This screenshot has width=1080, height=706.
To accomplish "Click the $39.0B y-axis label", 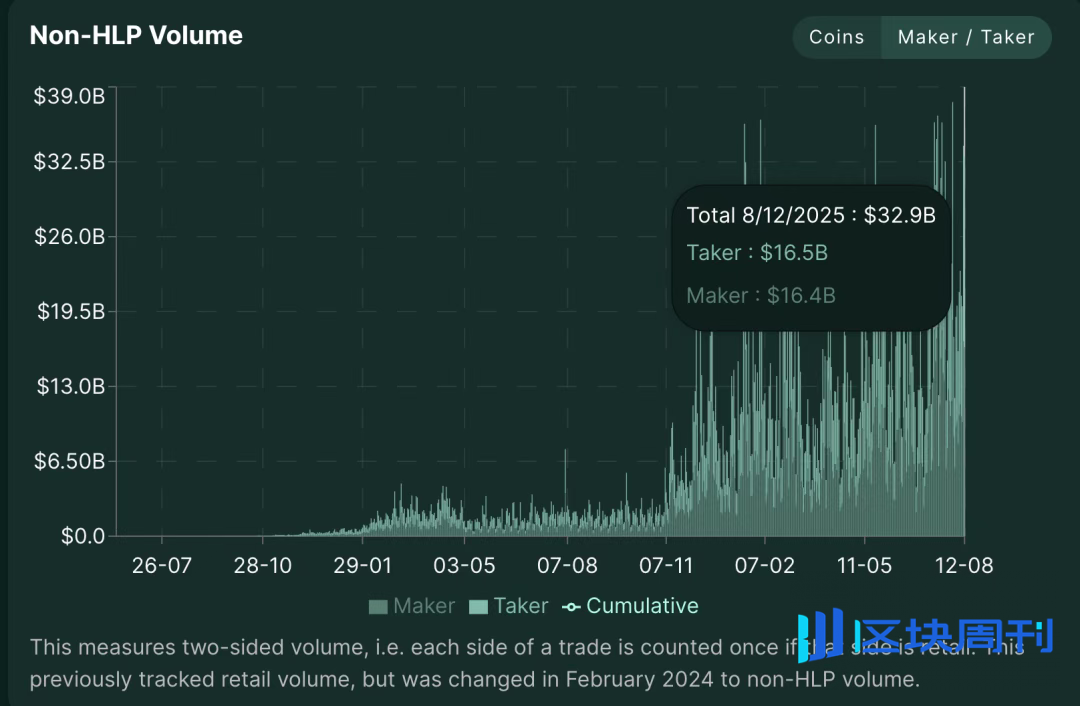I will point(69,96).
